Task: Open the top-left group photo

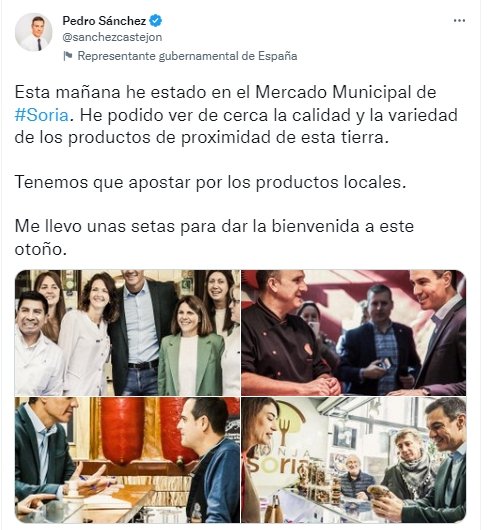Action: (x=127, y=333)
